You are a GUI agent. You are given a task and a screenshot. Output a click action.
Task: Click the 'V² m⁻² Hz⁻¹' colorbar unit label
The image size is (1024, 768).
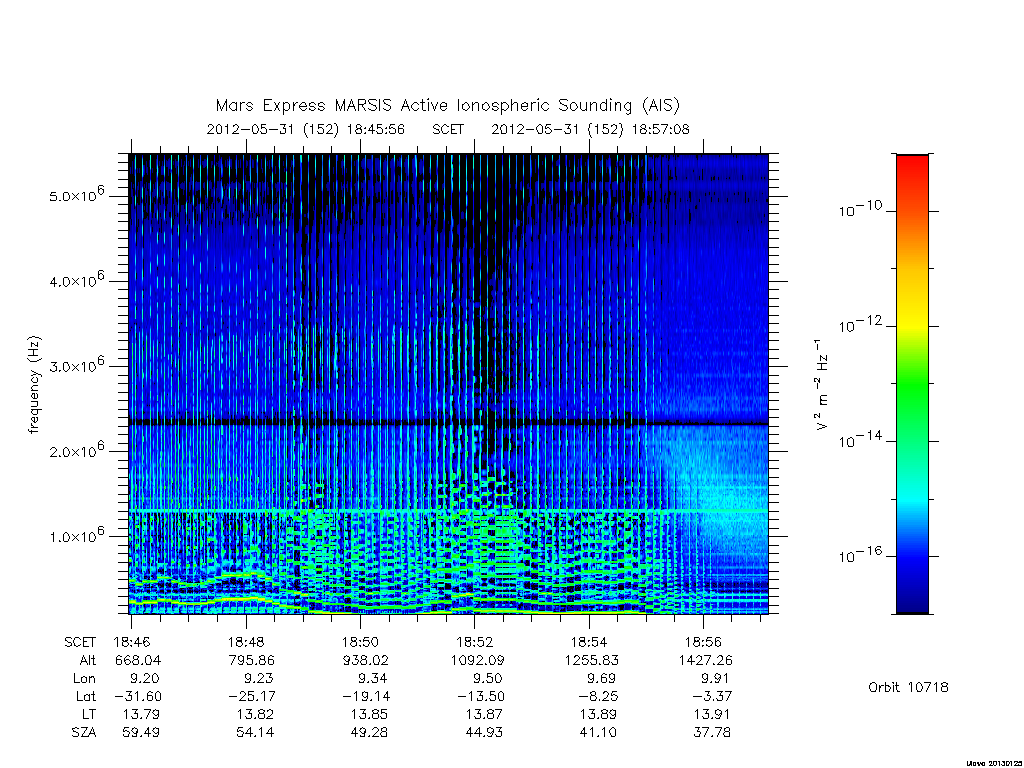(x=821, y=385)
